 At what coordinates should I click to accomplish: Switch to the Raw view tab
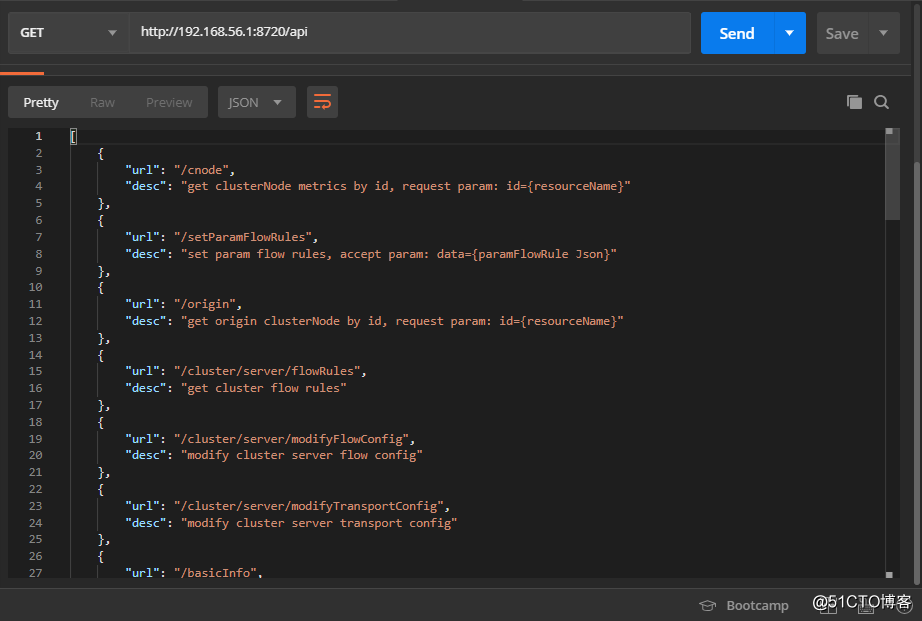[x=102, y=102]
